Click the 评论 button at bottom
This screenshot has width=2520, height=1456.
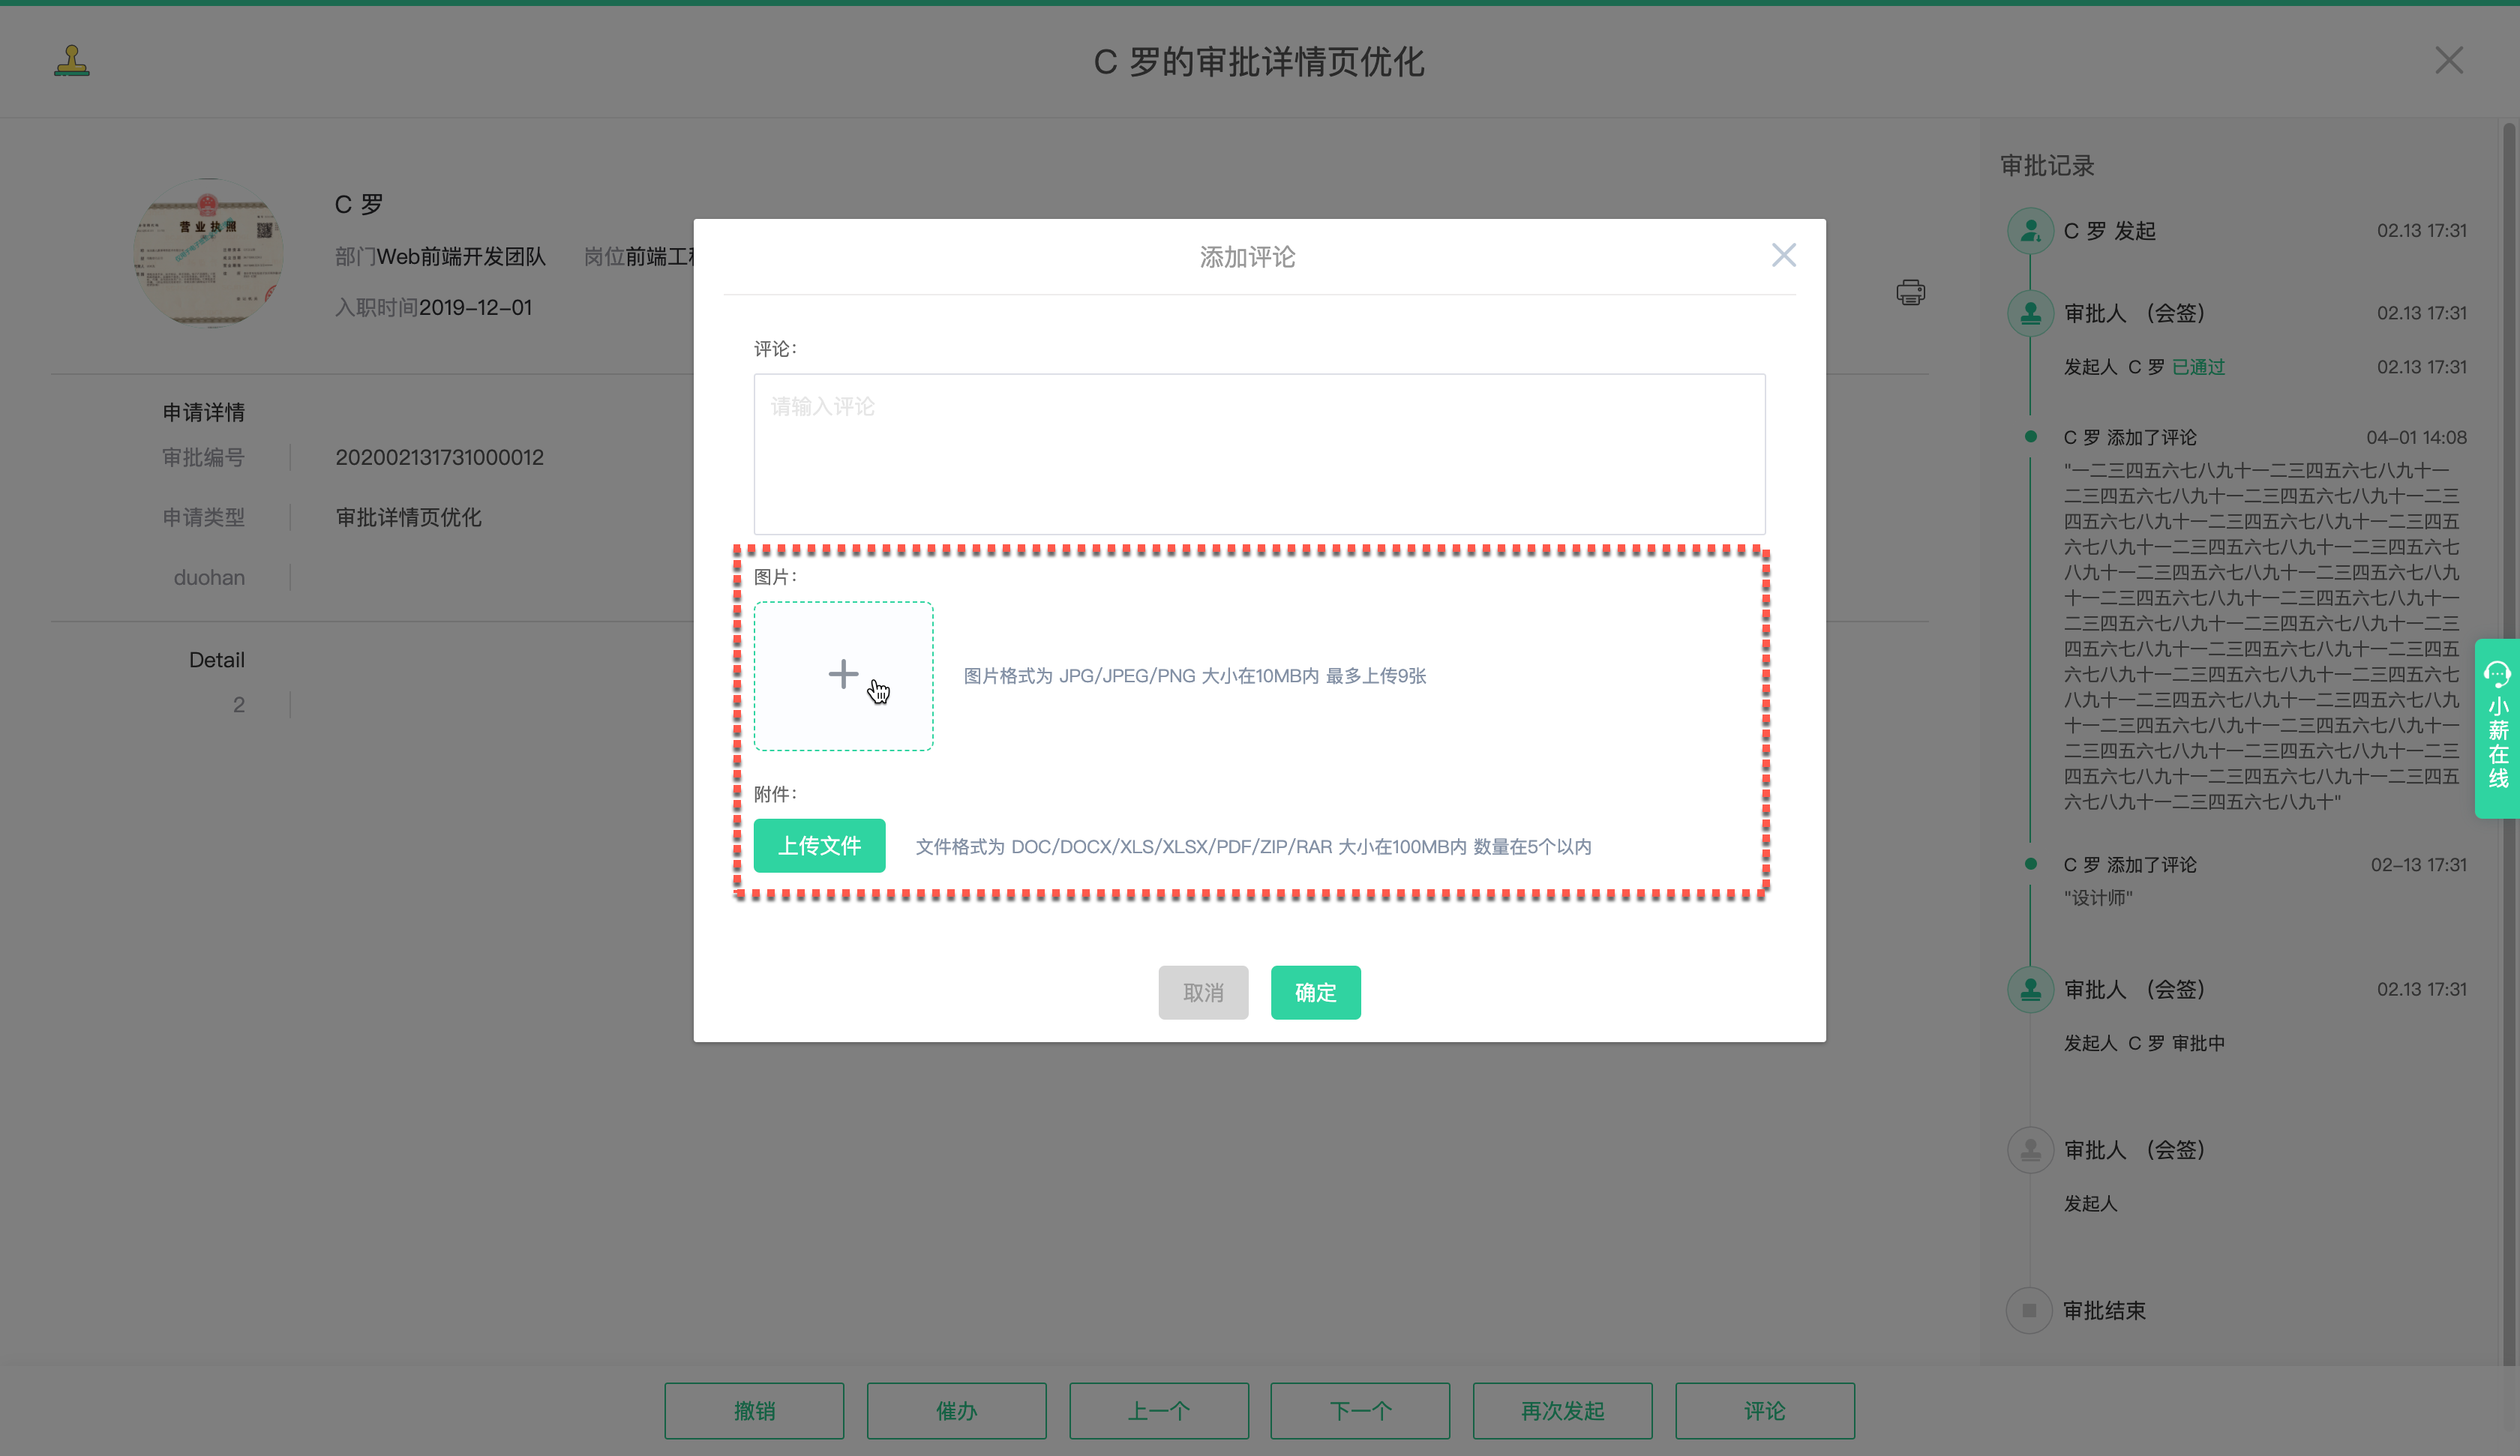coord(1765,1410)
